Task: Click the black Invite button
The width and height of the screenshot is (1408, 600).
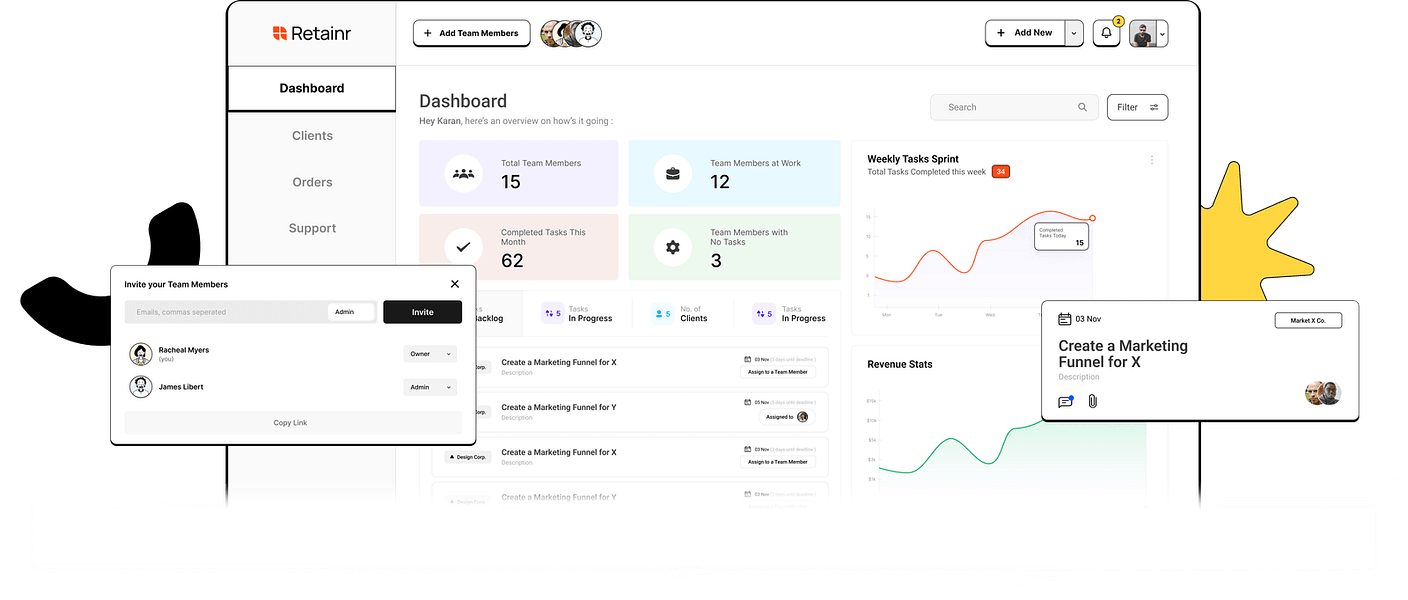Action: [422, 312]
